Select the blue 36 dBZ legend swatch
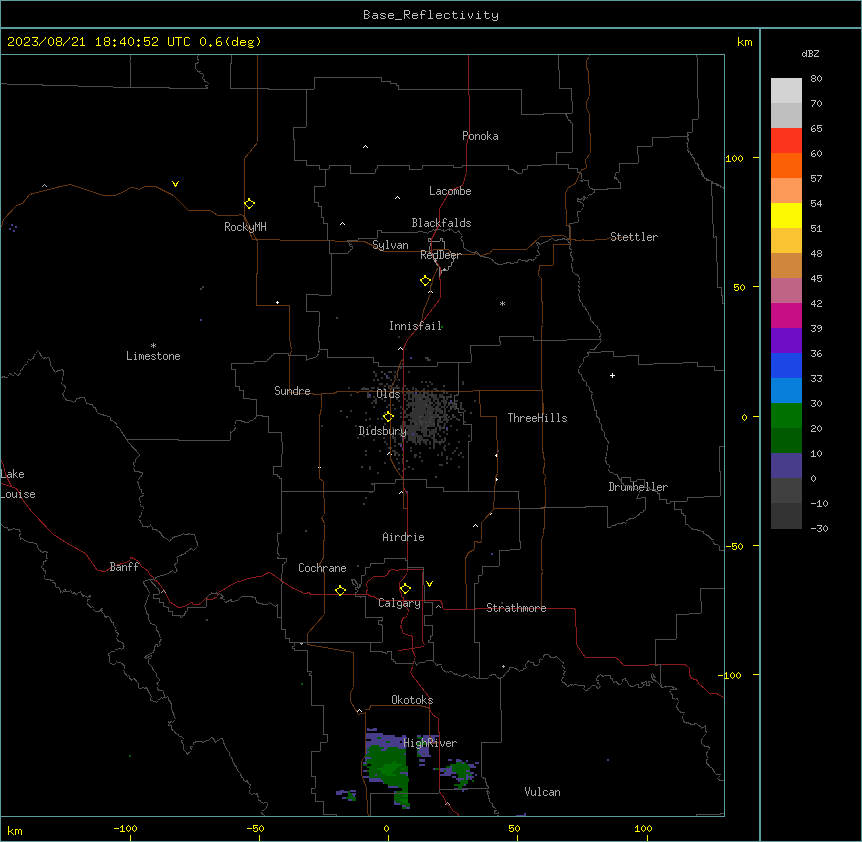This screenshot has height=842, width=862. [x=786, y=365]
